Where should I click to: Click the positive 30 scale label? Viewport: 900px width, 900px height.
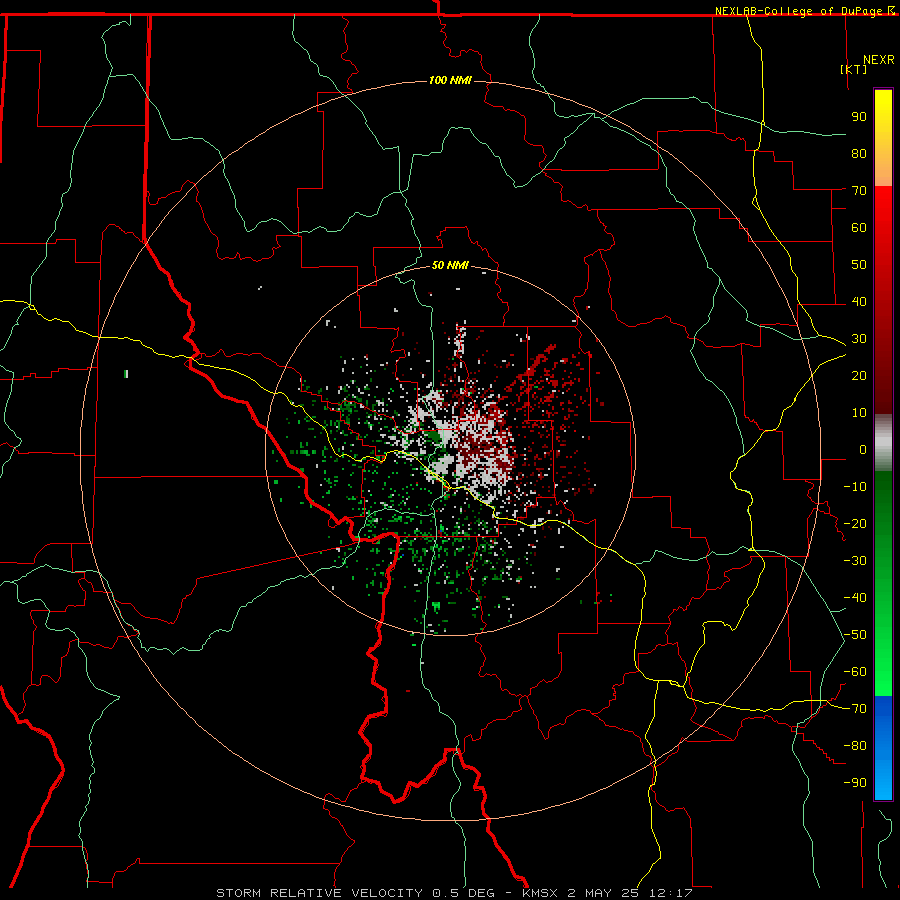click(859, 339)
